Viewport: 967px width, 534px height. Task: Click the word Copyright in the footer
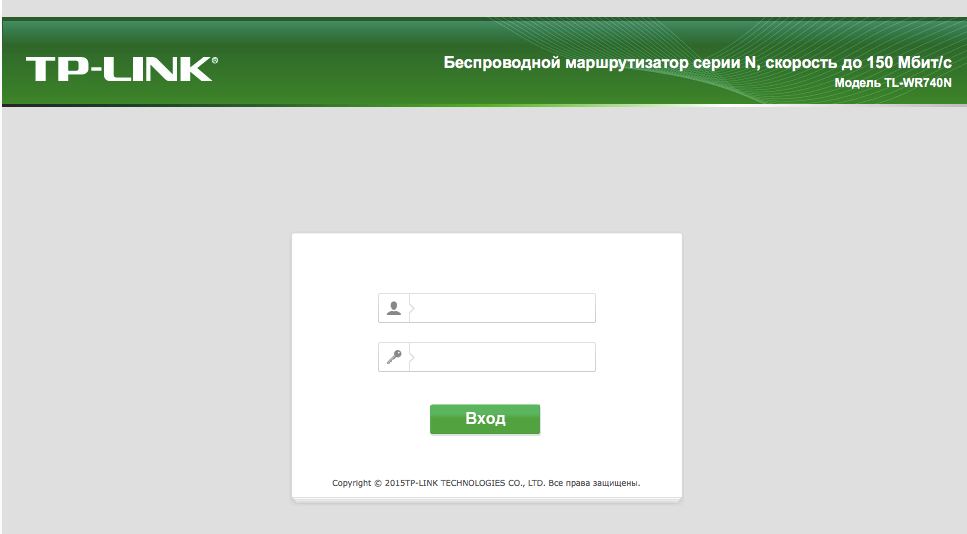pos(352,483)
